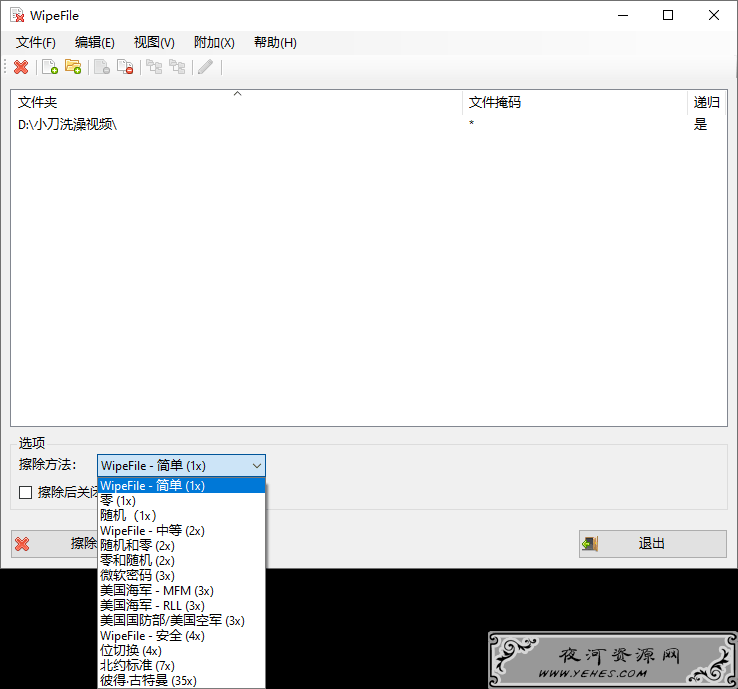This screenshot has width=738, height=689.
Task: Click the remove file red-minus toolbar icon
Action: pyautogui.click(x=125, y=67)
